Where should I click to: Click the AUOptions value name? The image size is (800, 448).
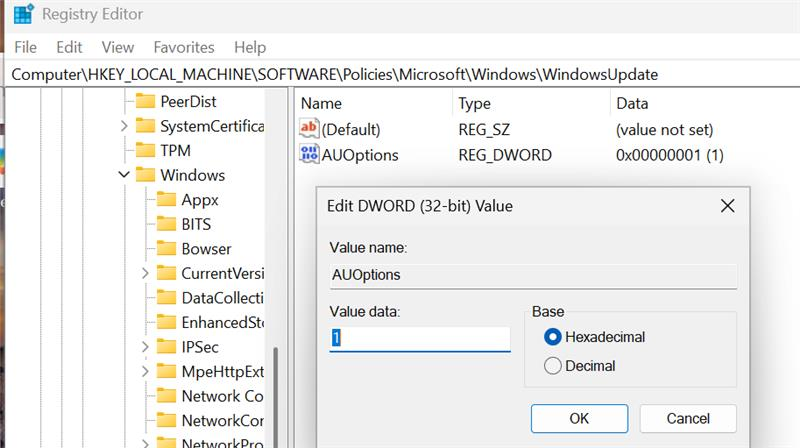pyautogui.click(x=360, y=155)
